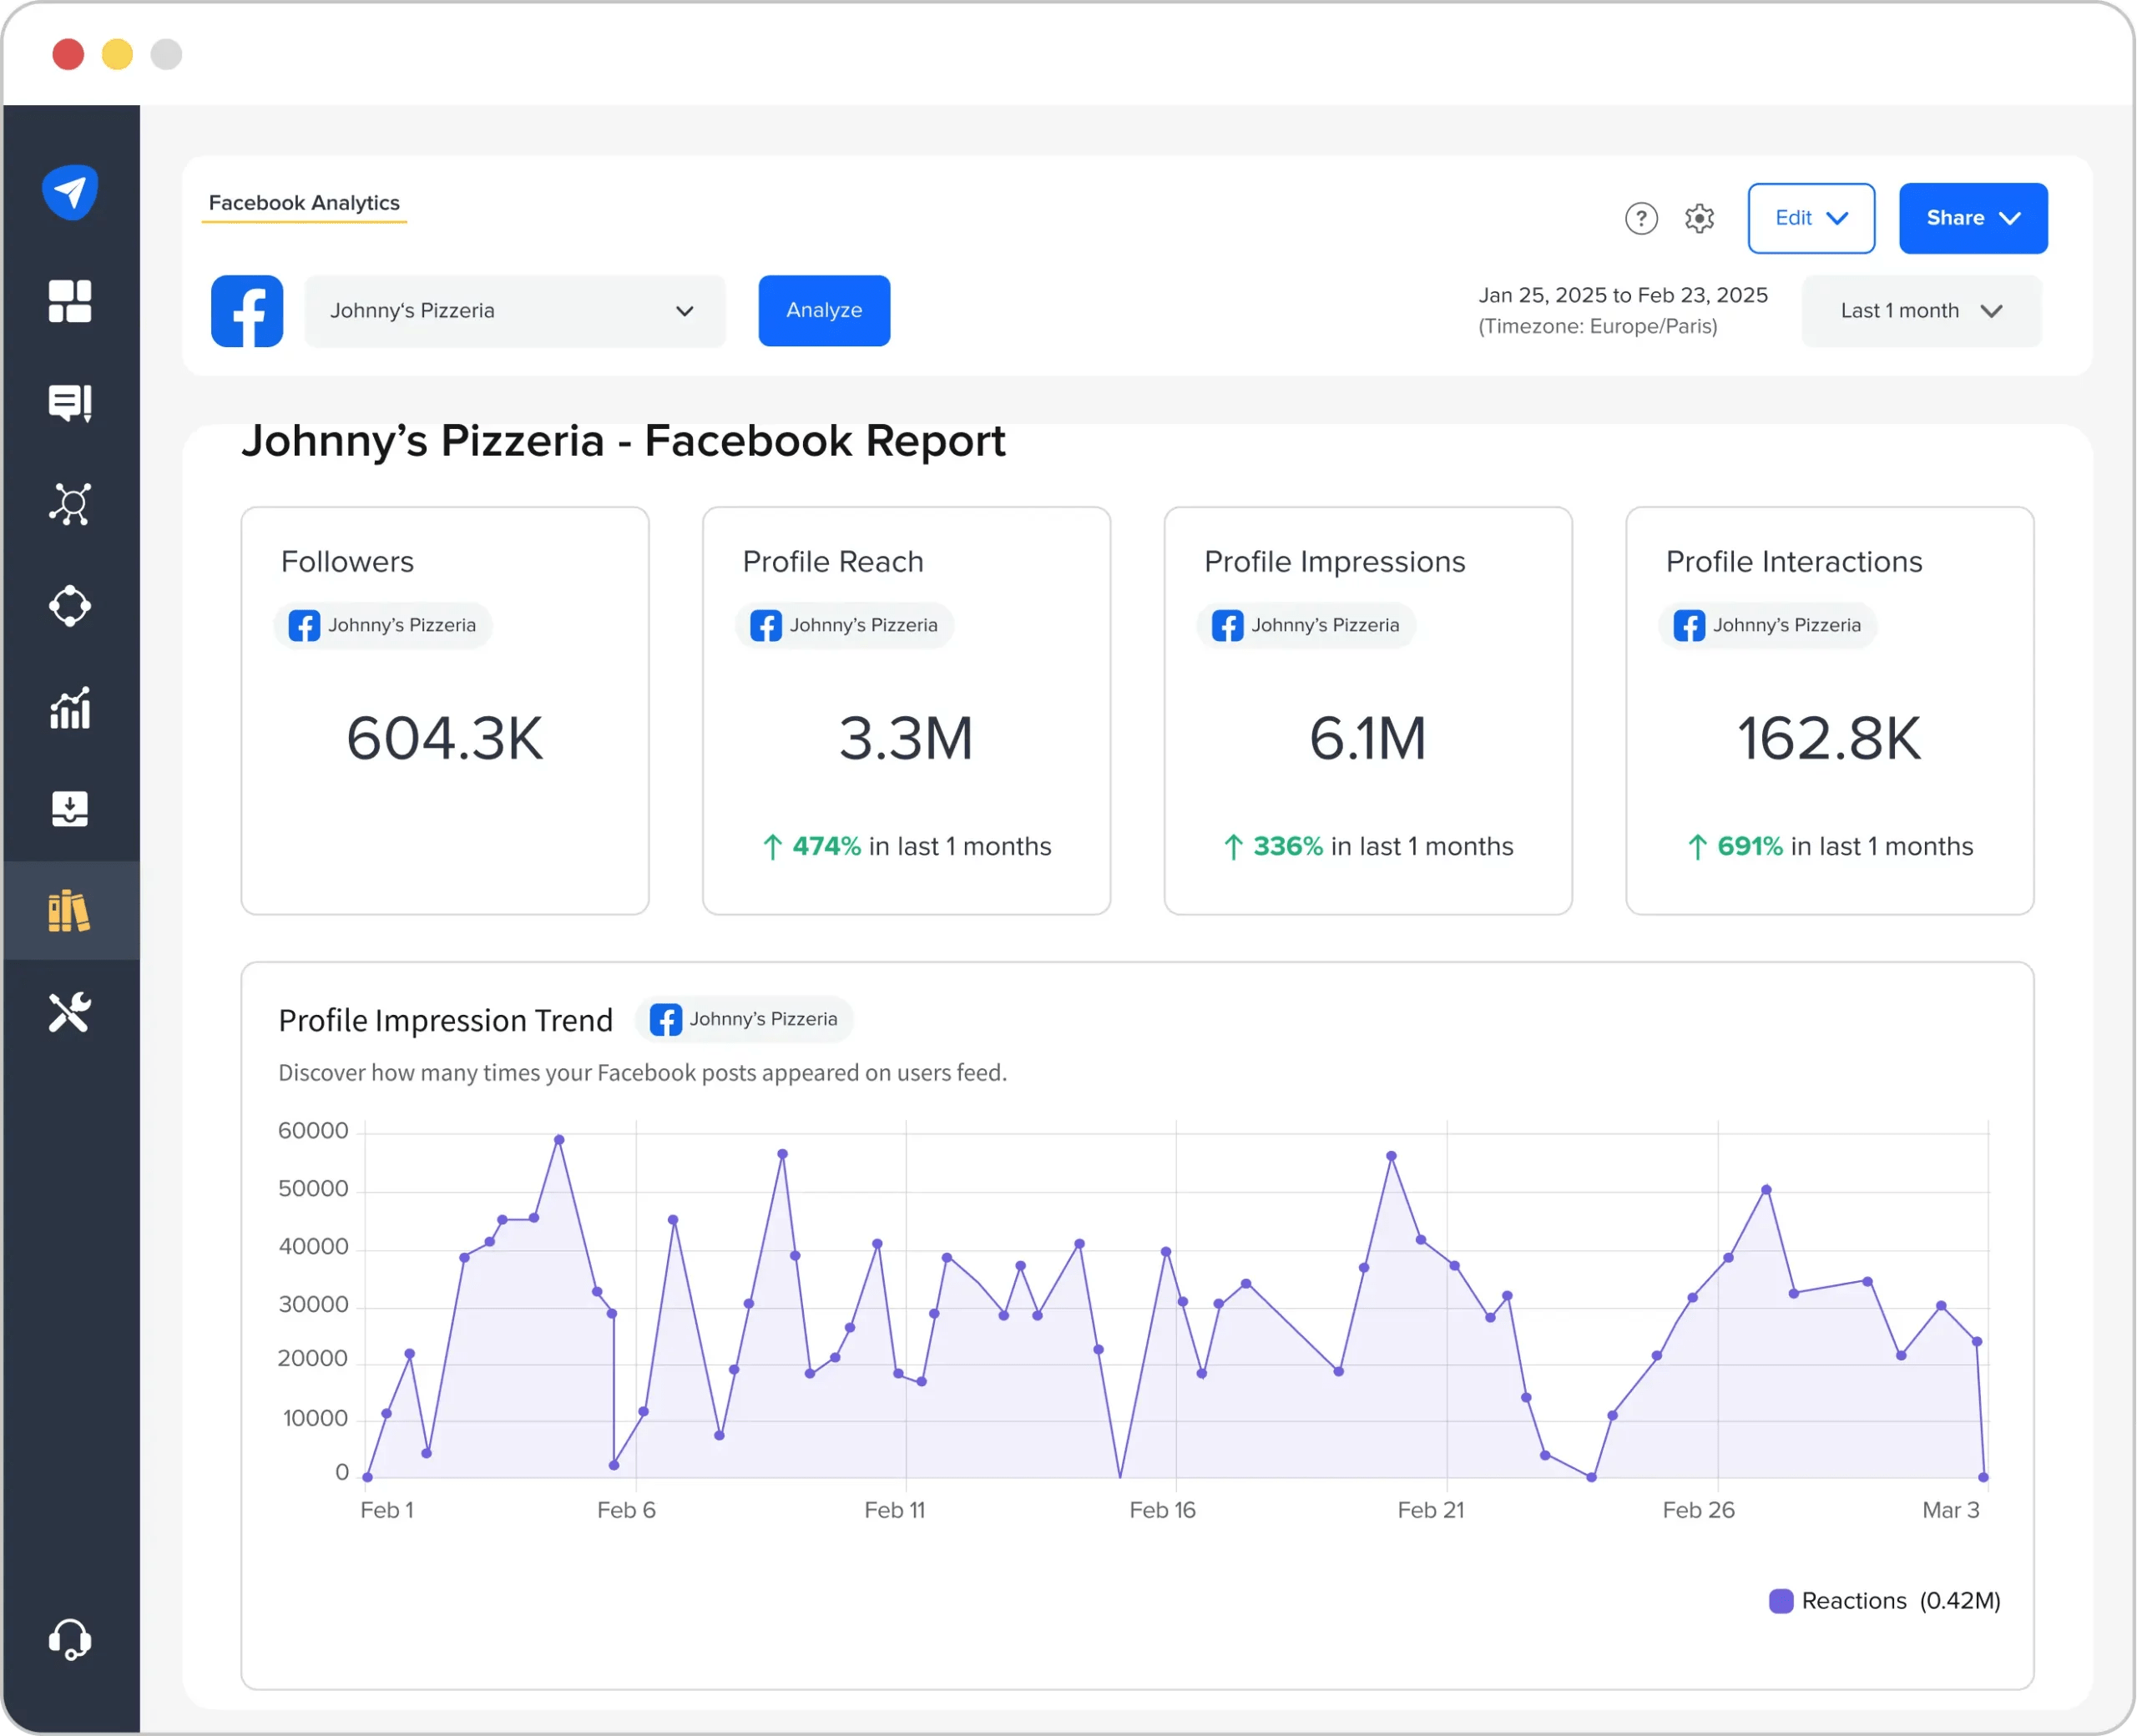Open the settings gear near Edit button
Image resolution: width=2137 pixels, height=1736 pixels.
[1699, 218]
